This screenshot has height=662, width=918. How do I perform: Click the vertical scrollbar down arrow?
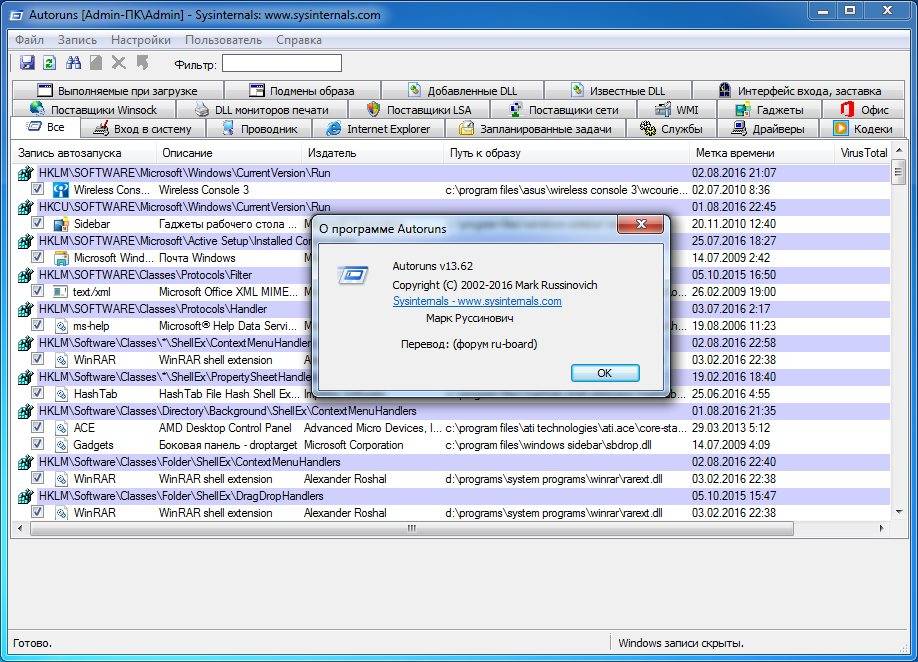click(x=899, y=512)
